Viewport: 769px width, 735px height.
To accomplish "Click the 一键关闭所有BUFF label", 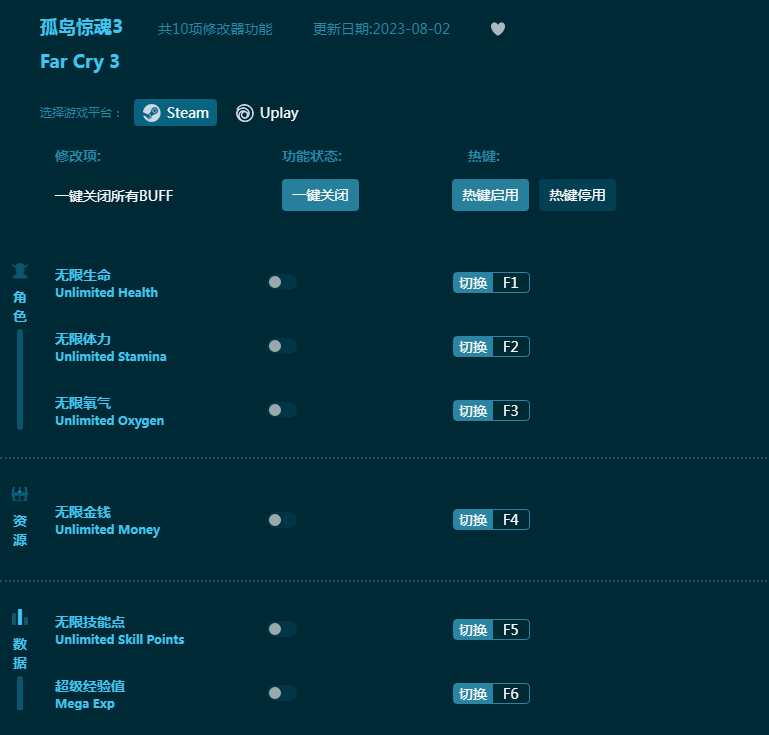I will 114,196.
